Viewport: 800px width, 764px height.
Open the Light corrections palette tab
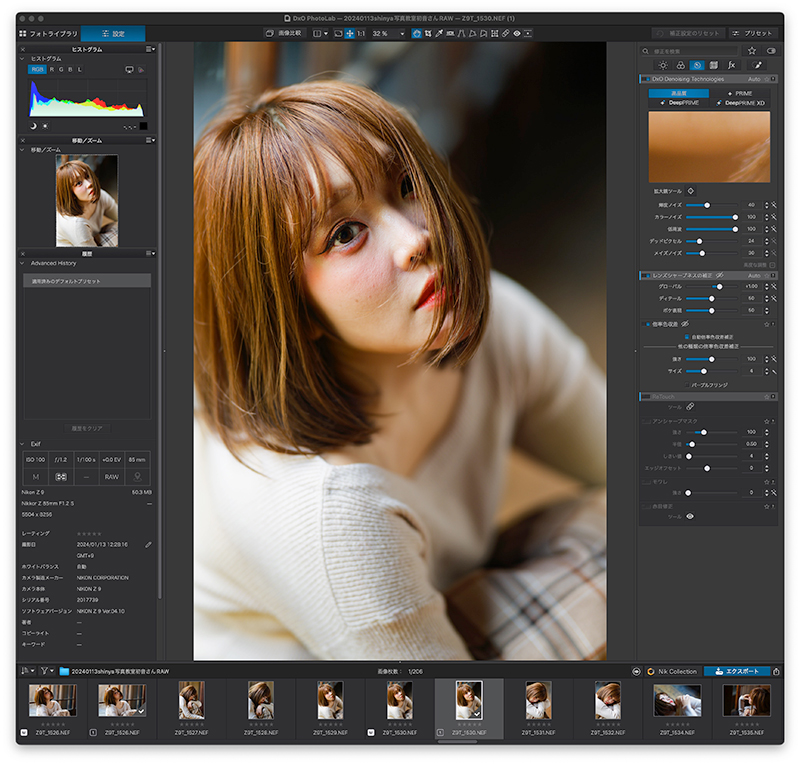[662, 64]
